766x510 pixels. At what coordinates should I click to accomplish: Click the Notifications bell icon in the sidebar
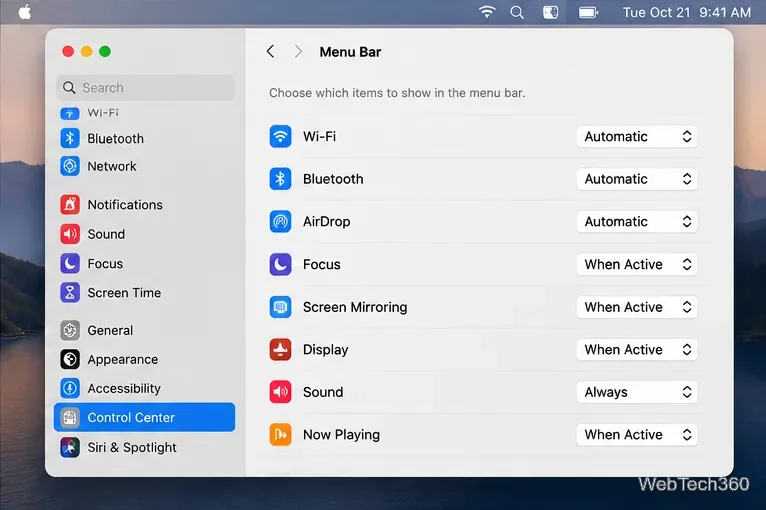70,205
